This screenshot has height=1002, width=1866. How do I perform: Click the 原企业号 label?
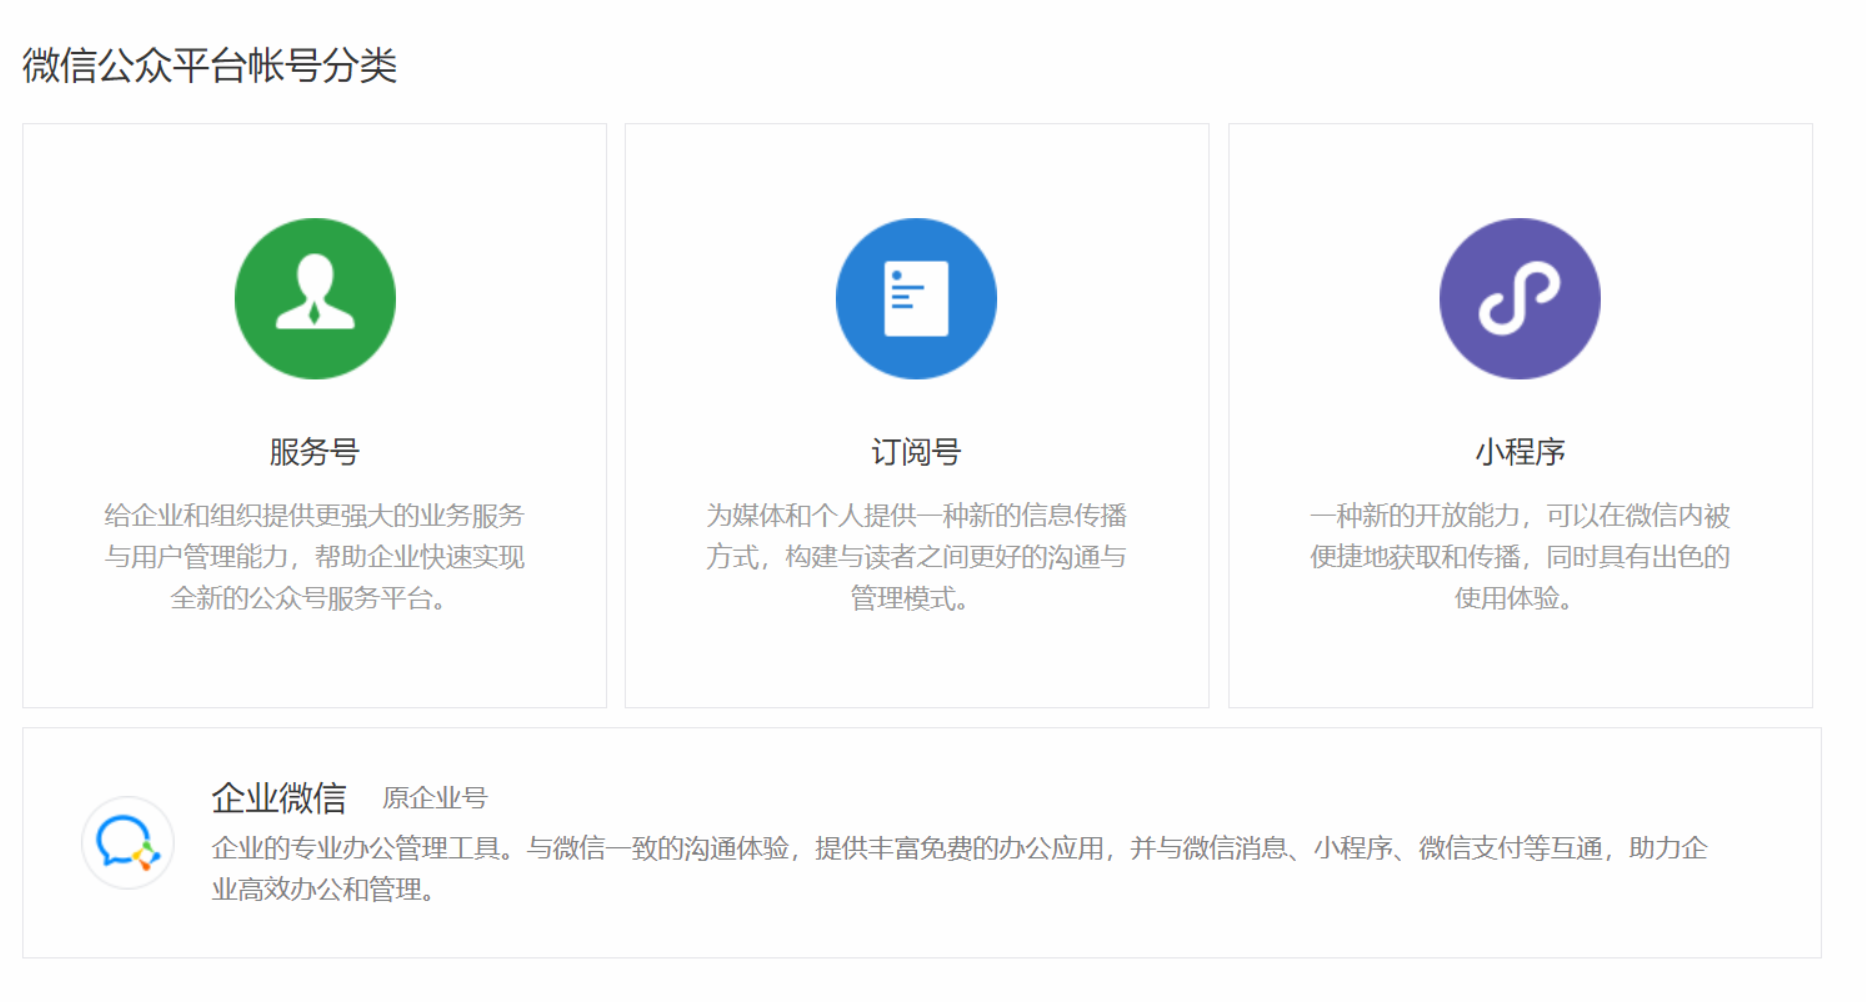(x=435, y=798)
